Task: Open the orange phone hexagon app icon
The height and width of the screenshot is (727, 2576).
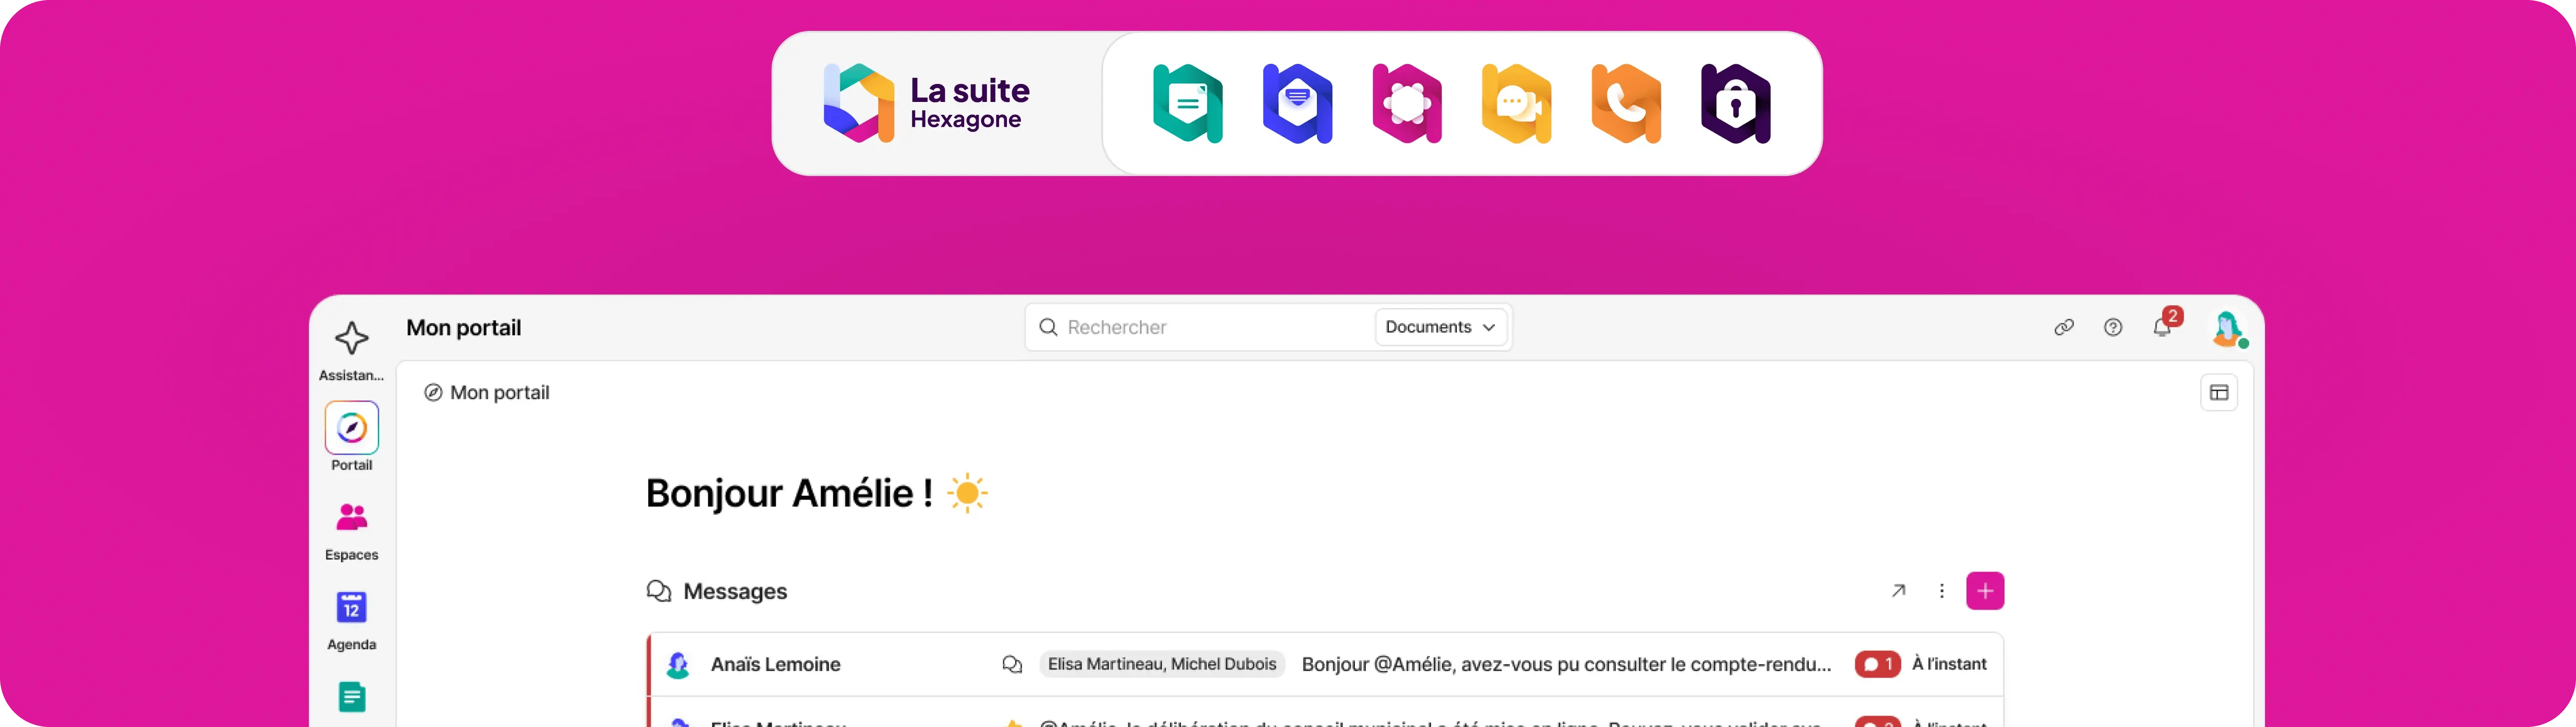Action: click(x=1626, y=103)
